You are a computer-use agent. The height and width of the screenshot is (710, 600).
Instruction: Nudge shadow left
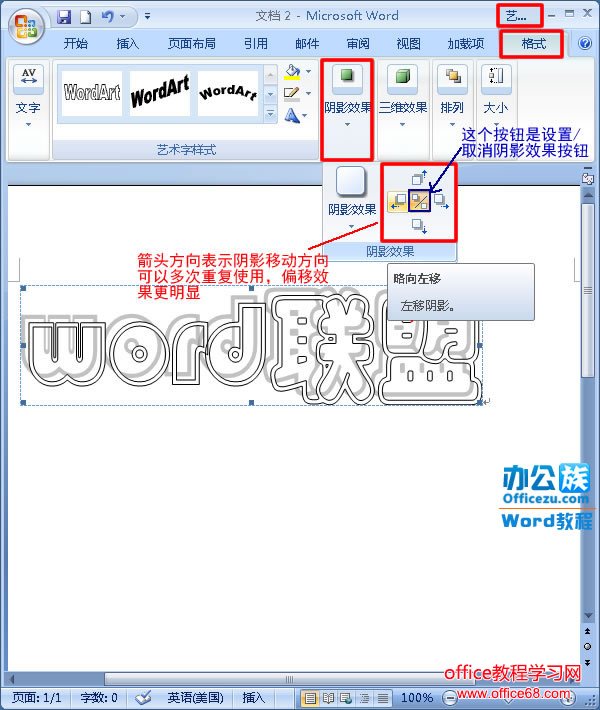click(398, 201)
